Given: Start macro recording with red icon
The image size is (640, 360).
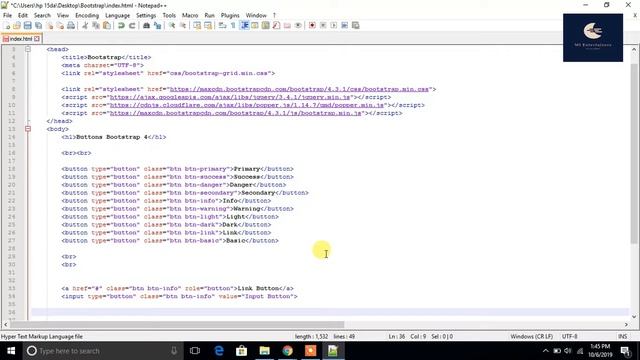Looking at the screenshot, I should click(x=312, y=25).
